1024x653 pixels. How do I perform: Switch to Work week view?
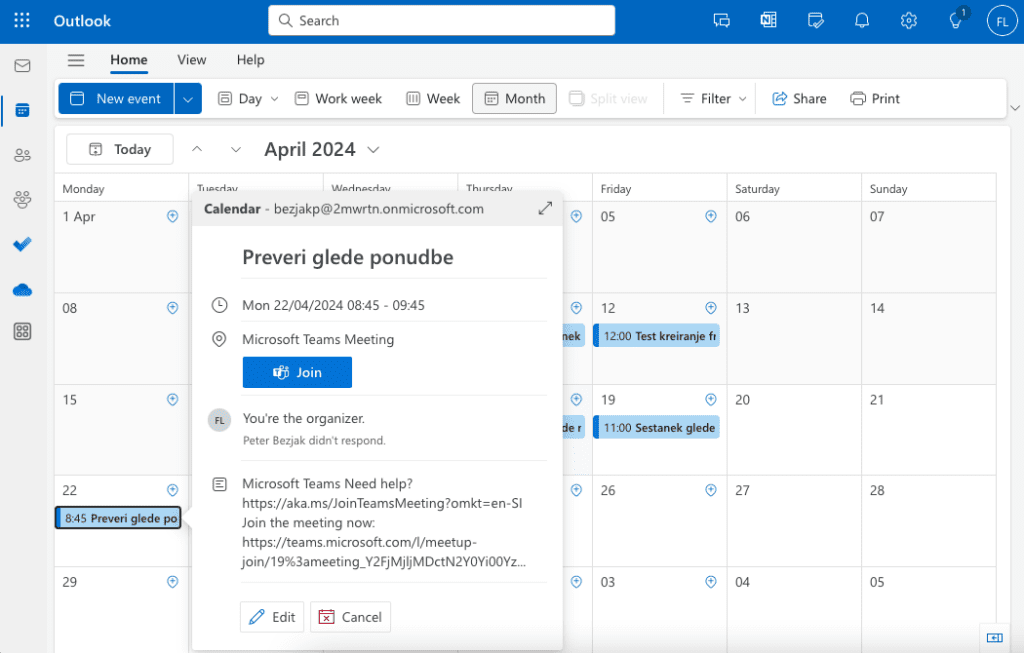[338, 98]
